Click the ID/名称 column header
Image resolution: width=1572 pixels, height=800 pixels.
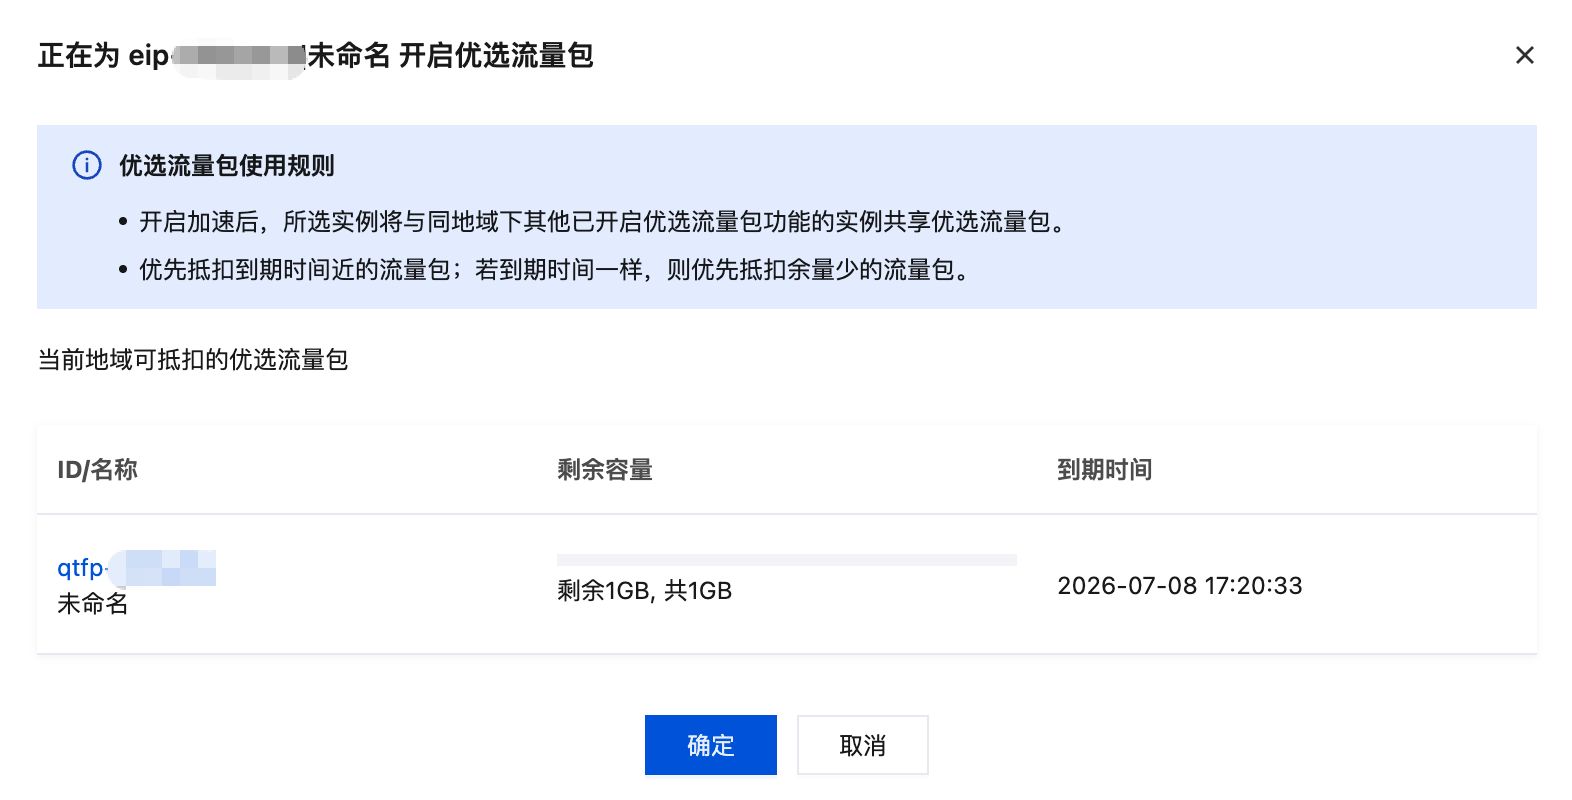click(x=97, y=470)
